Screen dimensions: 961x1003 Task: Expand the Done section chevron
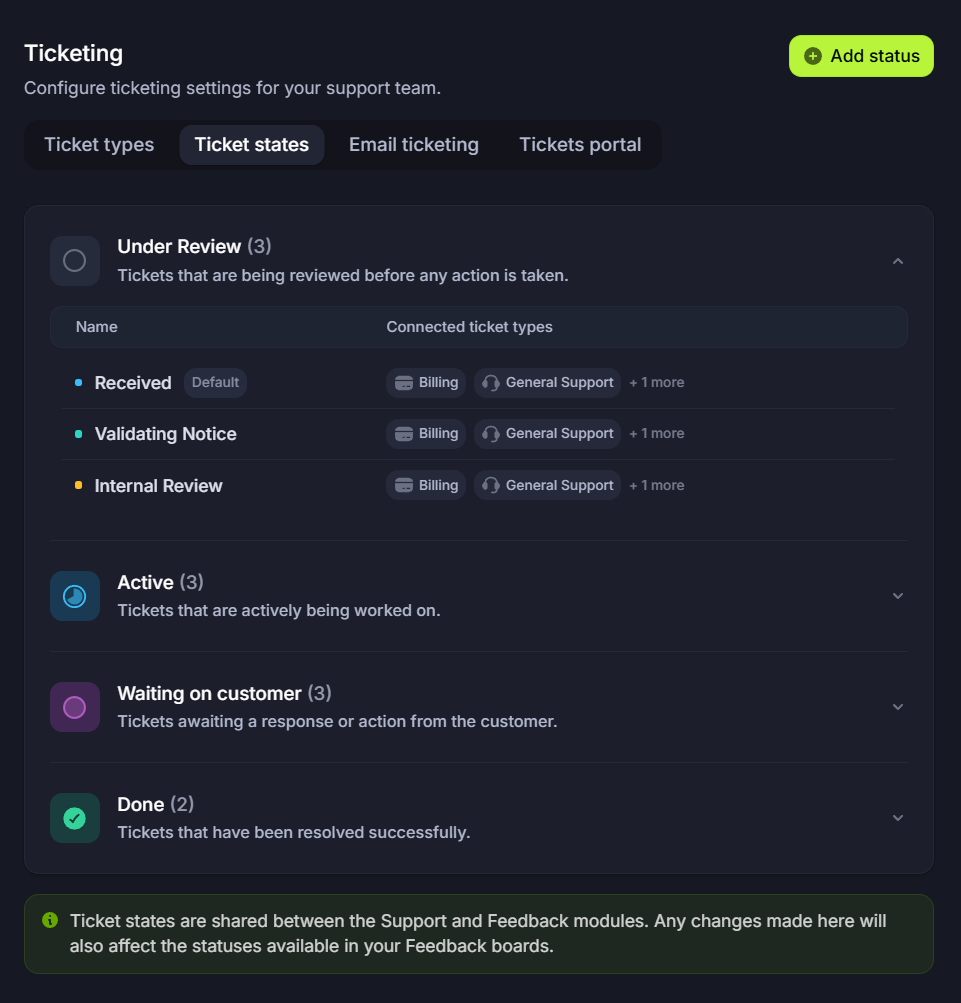pos(898,818)
